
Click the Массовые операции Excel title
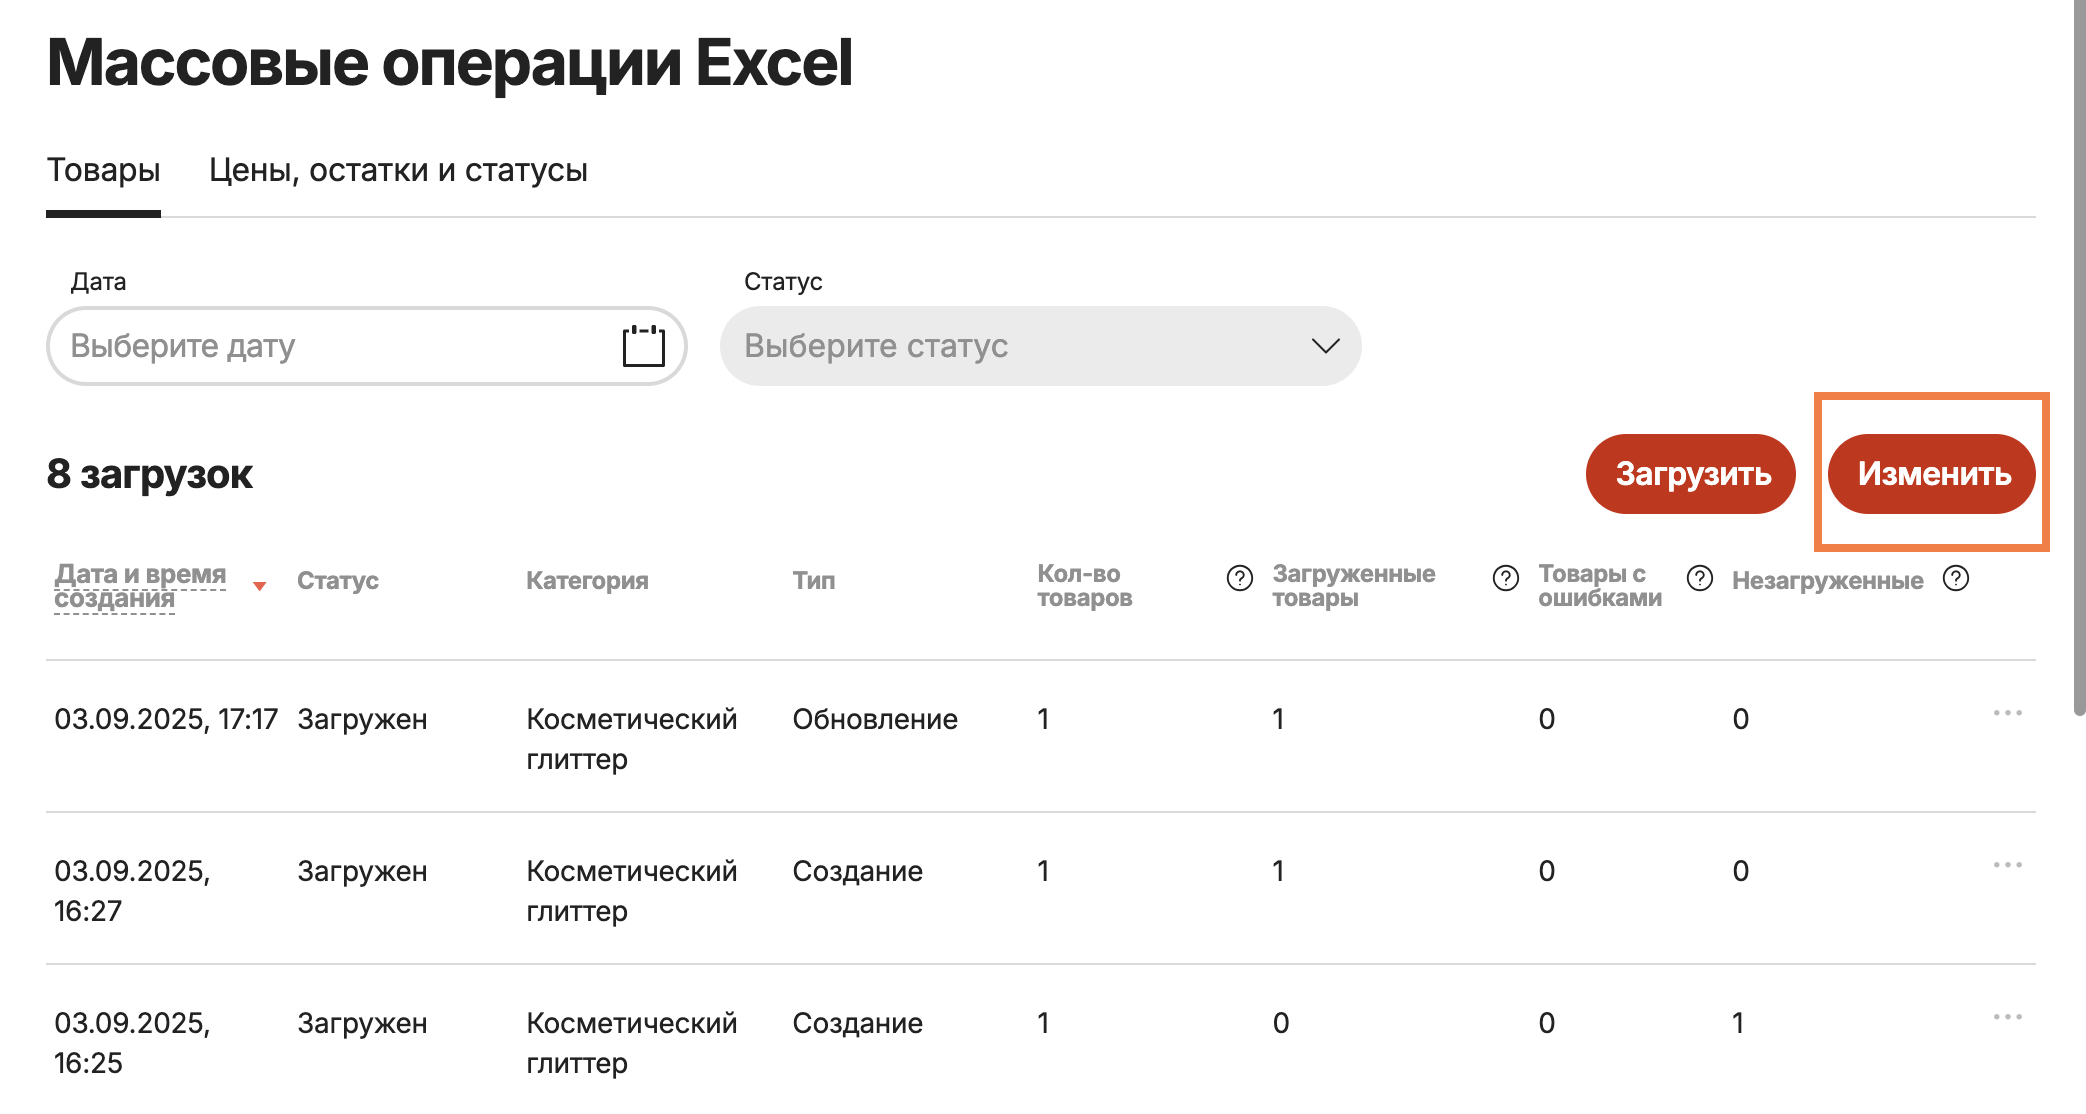coord(450,63)
